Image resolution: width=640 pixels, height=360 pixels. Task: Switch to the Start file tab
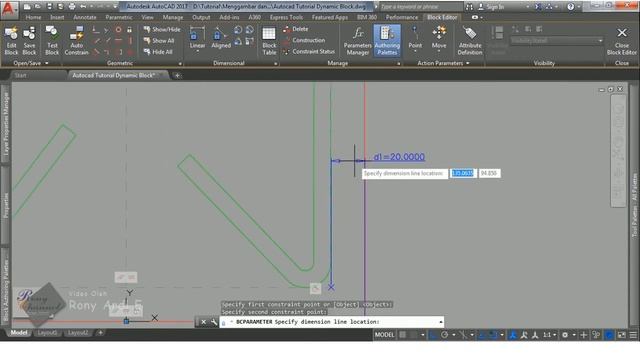[x=20, y=76]
